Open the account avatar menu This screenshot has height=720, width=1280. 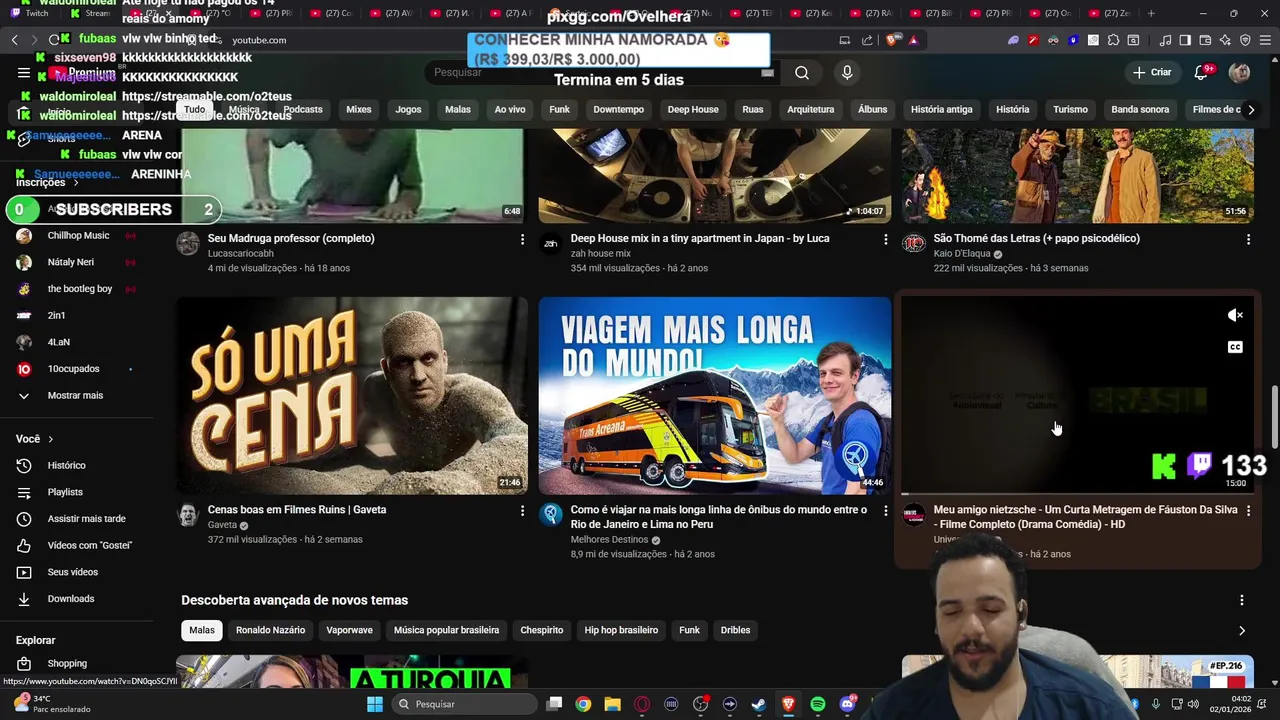click(1239, 72)
